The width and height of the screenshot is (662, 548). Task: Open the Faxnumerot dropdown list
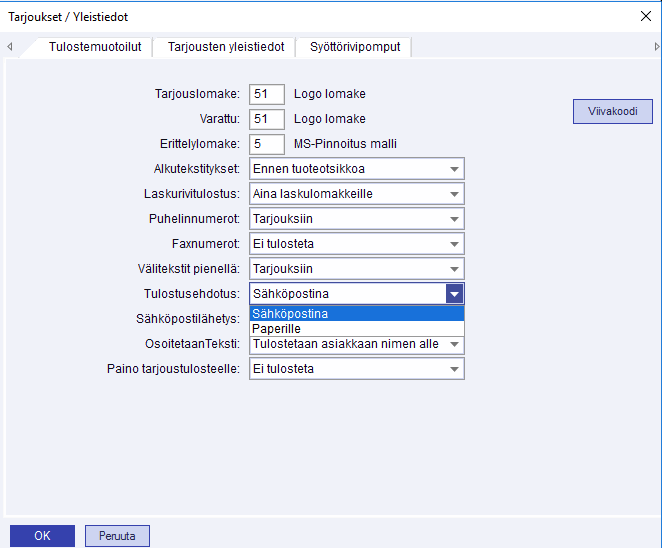(454, 244)
